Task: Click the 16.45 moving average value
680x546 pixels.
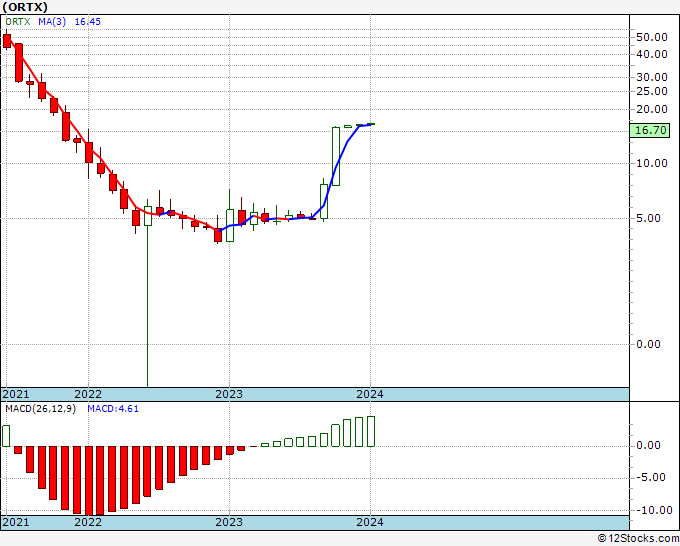Action: [x=88, y=22]
